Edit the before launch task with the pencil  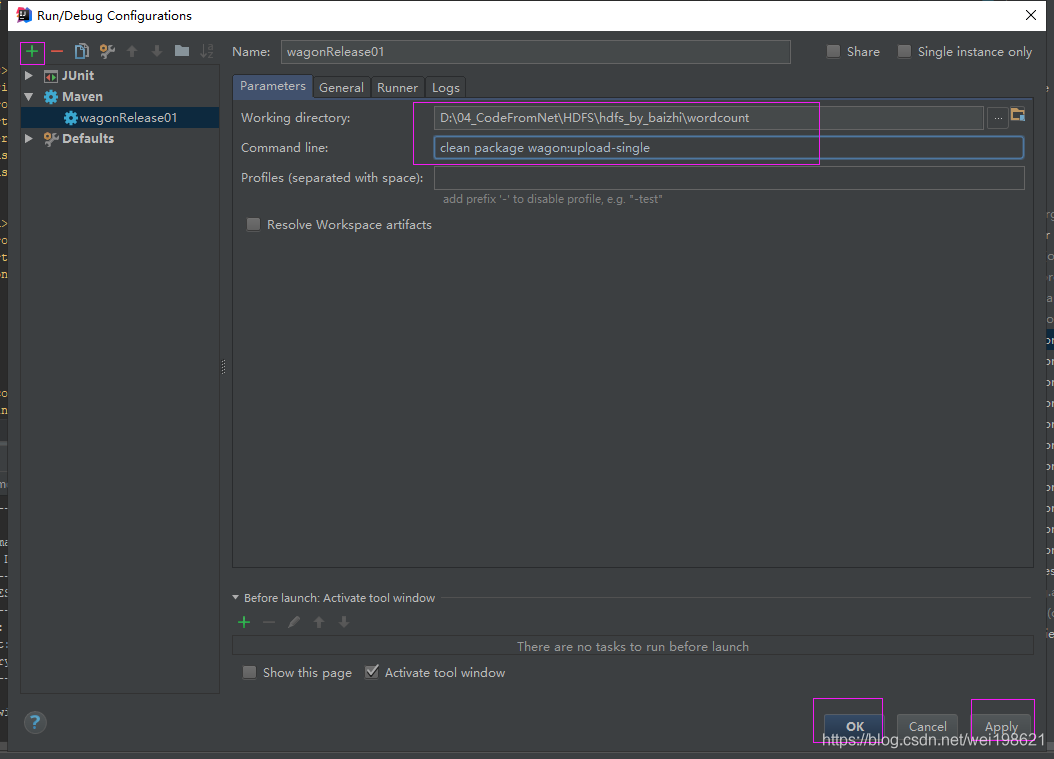(x=294, y=623)
